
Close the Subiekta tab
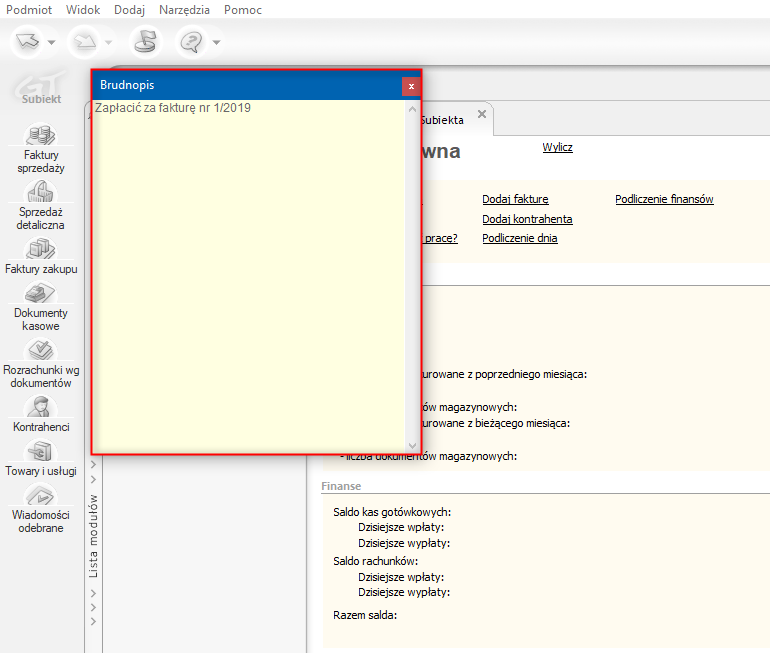482,114
